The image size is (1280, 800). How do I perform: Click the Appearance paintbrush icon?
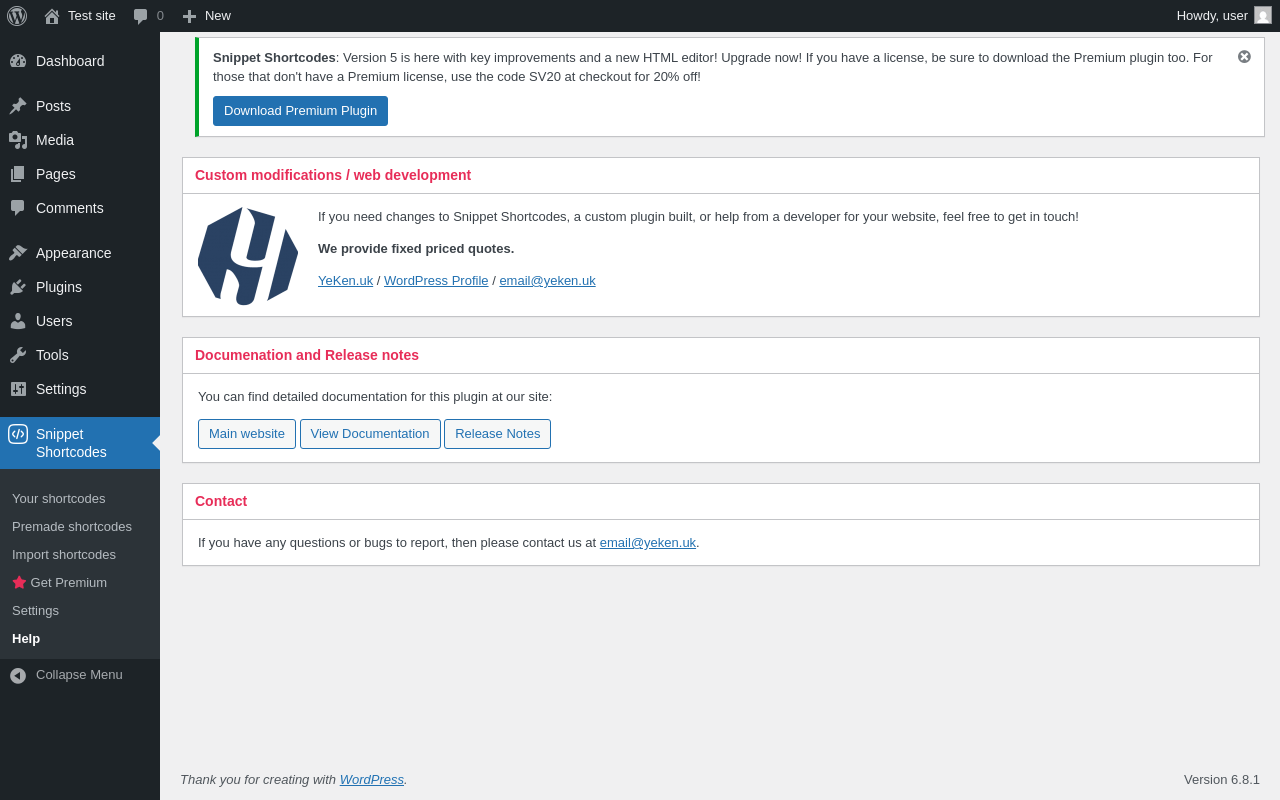[18, 253]
